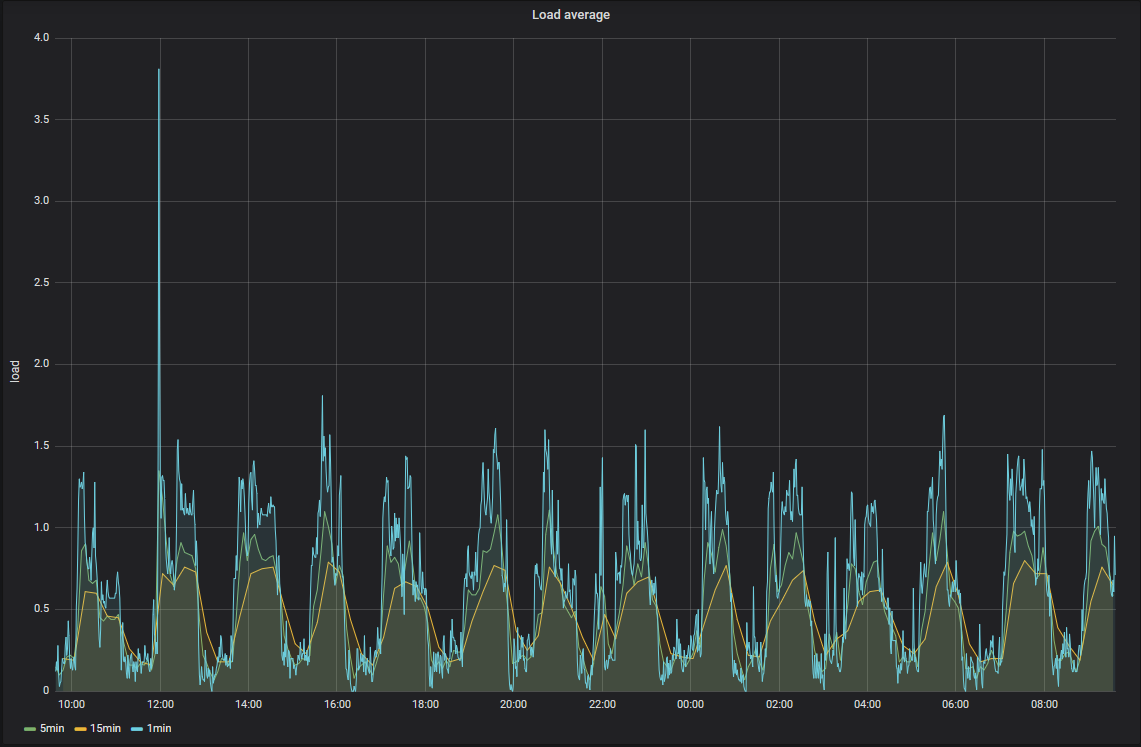Click the blue 1min legend color swatch
The width and height of the screenshot is (1141, 747).
click(136, 728)
